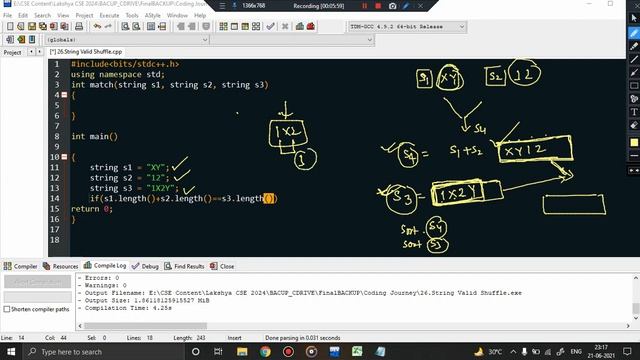640x360 pixels.
Task: Switch to the Resources bottom tab
Action: (60, 266)
